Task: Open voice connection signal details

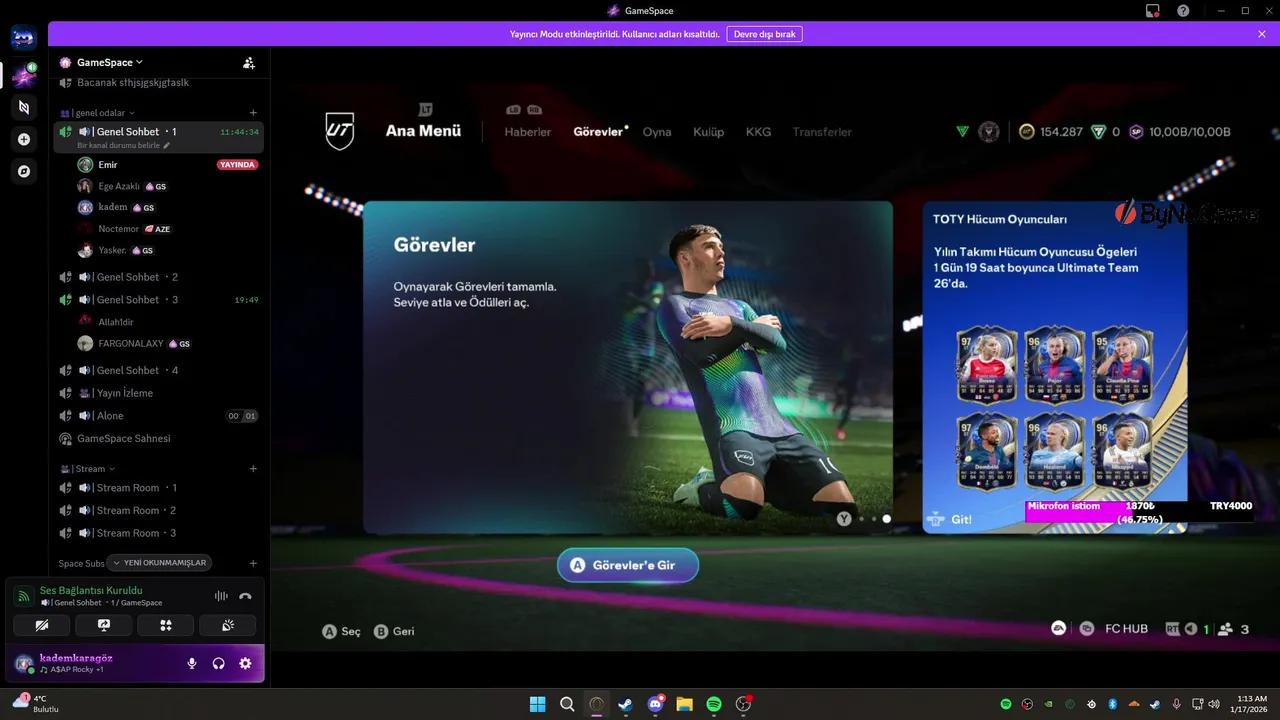Action: [23, 596]
